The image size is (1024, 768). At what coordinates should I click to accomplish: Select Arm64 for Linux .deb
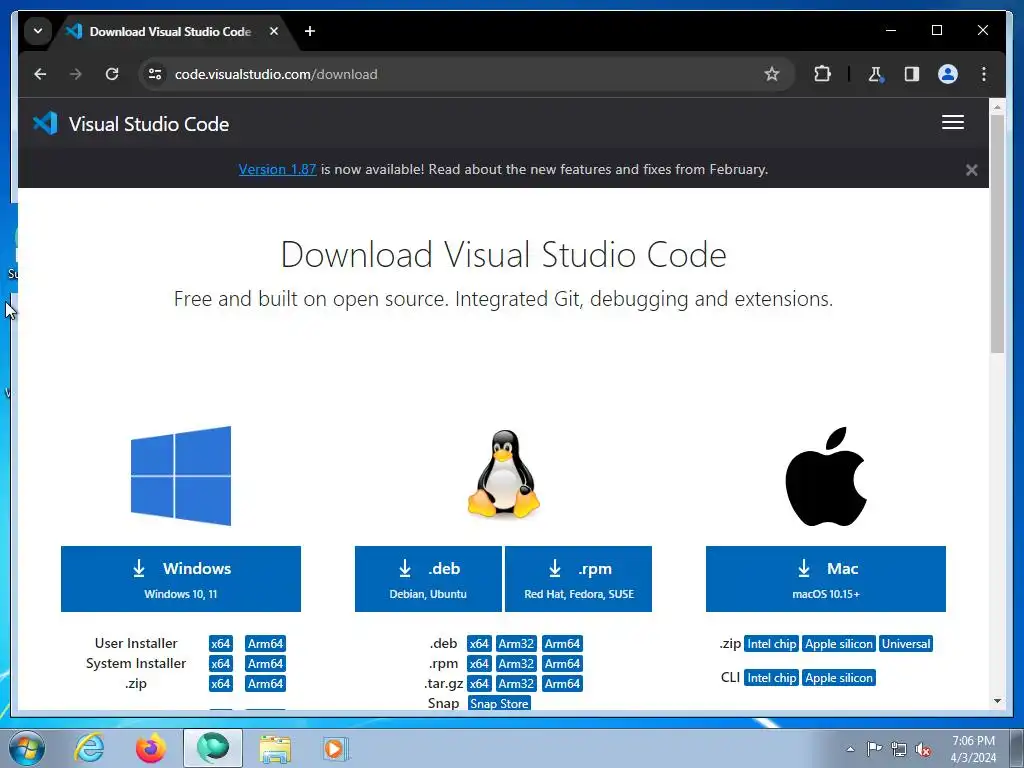click(x=562, y=643)
